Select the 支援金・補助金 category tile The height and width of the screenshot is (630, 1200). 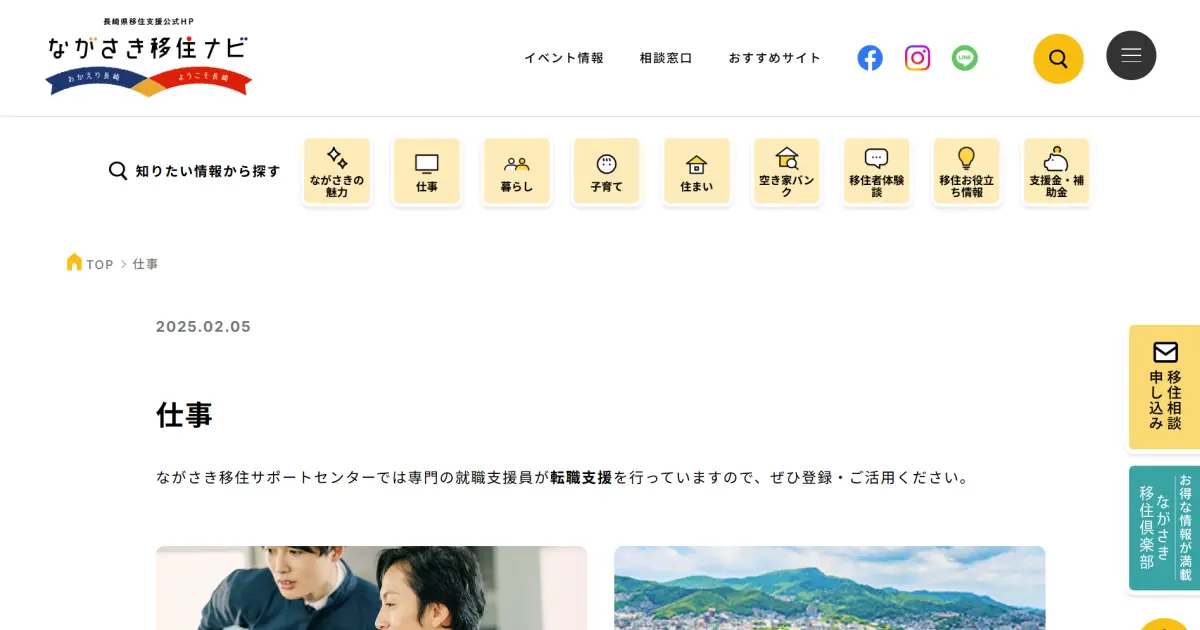(1057, 172)
